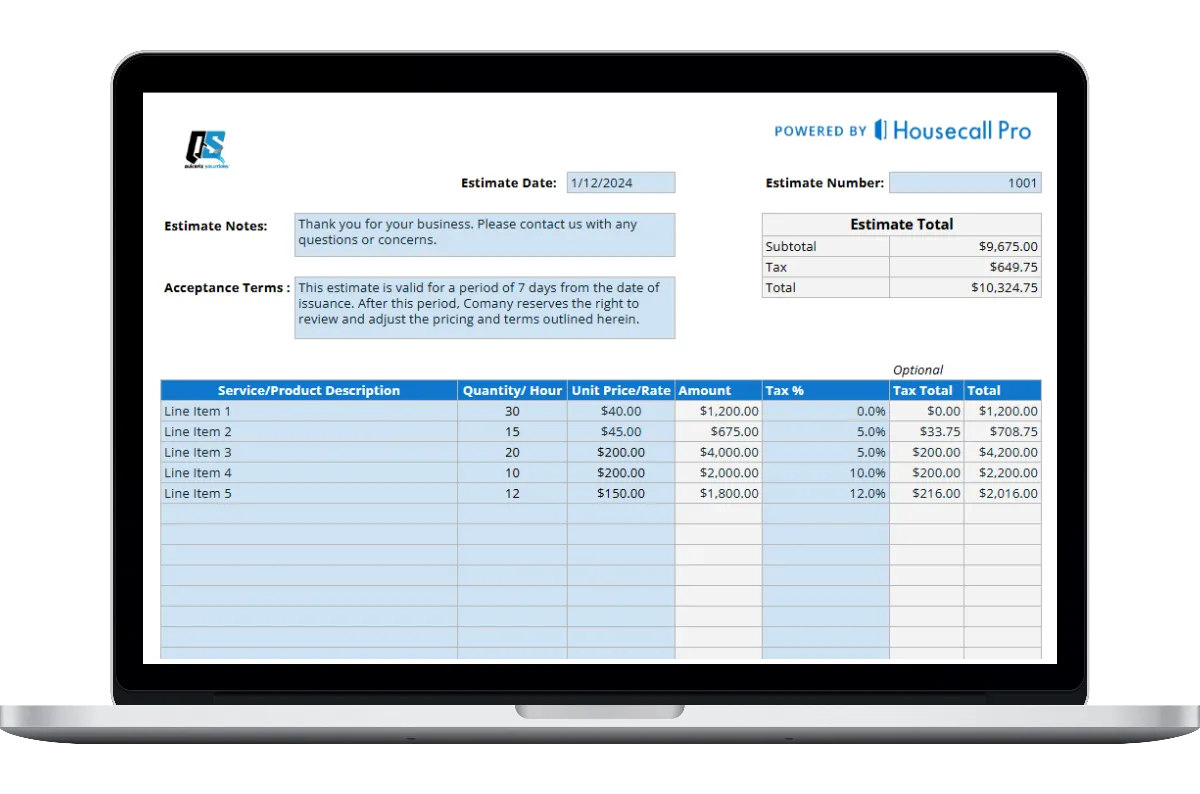Click the Tax % column header
1200x794 pixels.
coord(825,390)
